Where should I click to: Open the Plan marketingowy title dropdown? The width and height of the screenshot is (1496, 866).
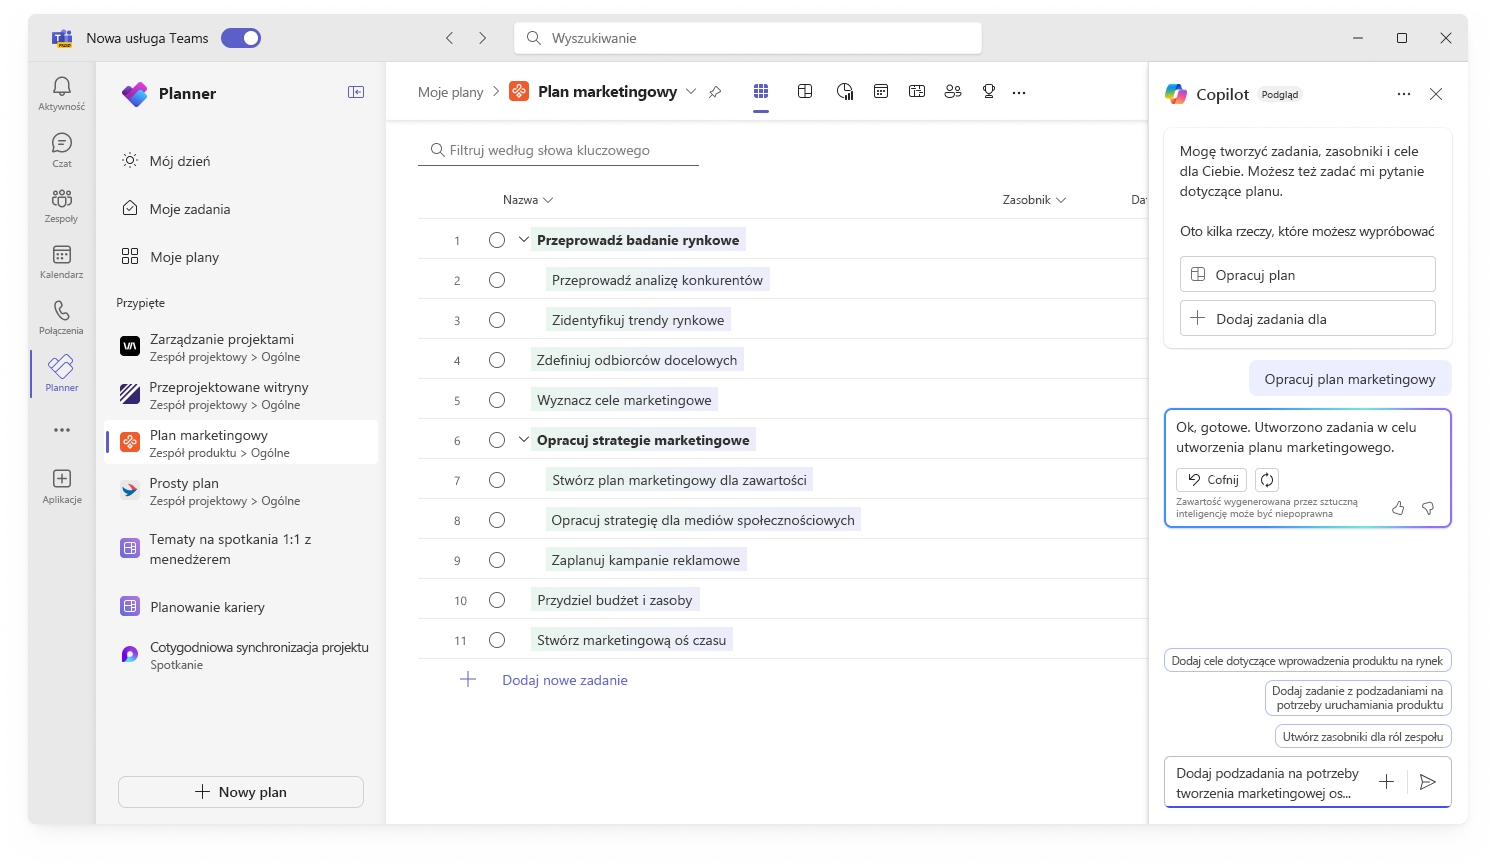coord(691,92)
